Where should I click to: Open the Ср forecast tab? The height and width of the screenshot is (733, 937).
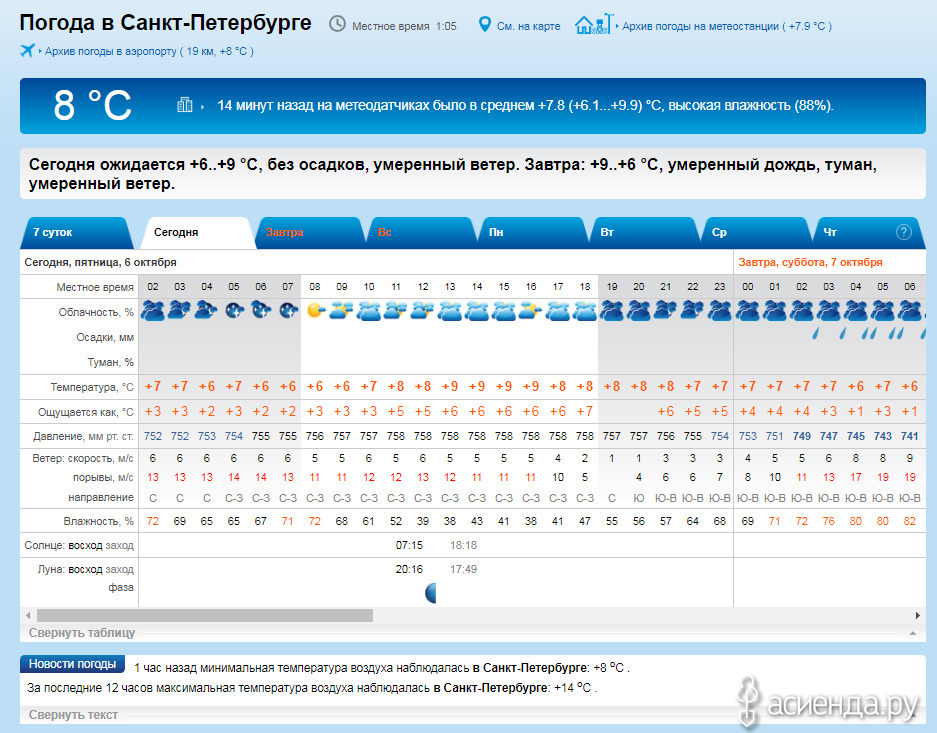(x=757, y=232)
